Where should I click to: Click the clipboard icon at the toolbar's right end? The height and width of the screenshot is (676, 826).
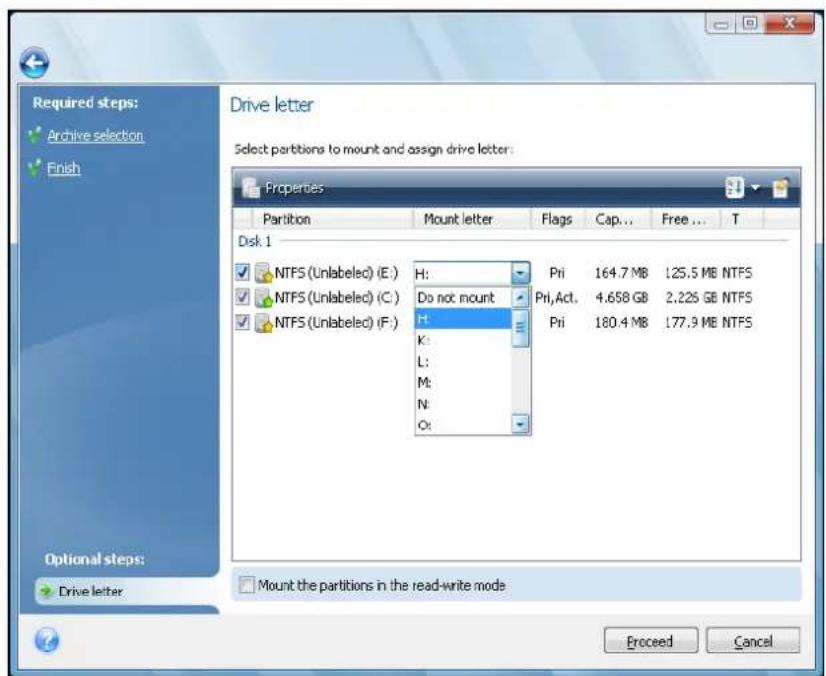(781, 188)
